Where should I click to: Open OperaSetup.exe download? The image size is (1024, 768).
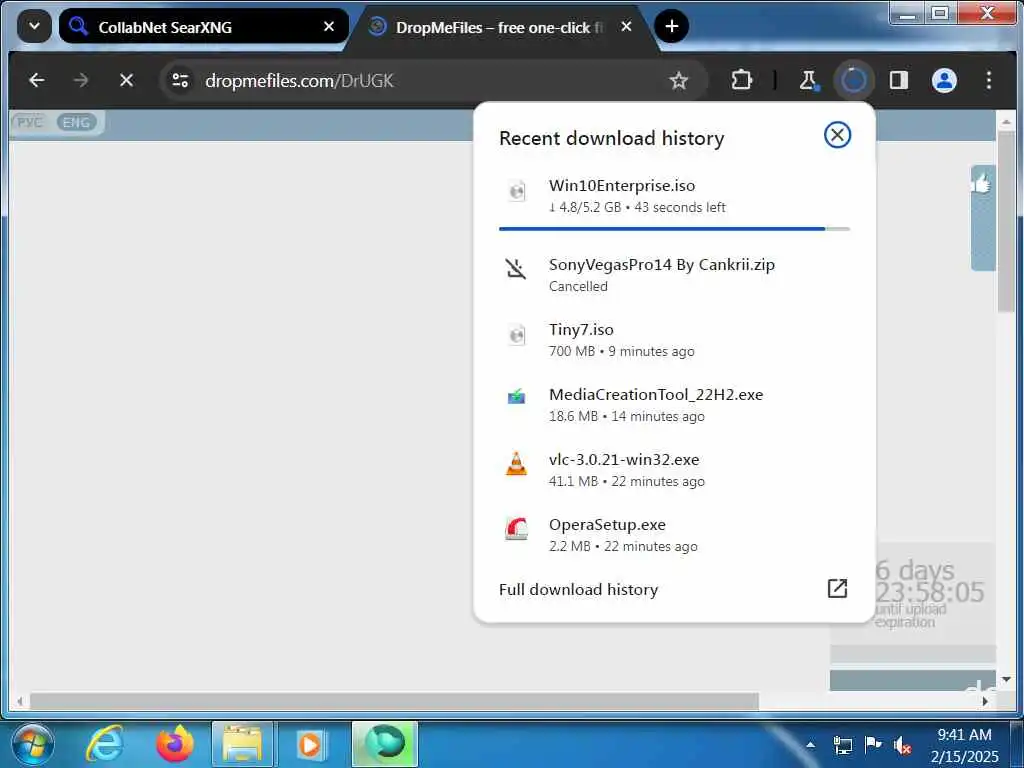tap(674, 535)
